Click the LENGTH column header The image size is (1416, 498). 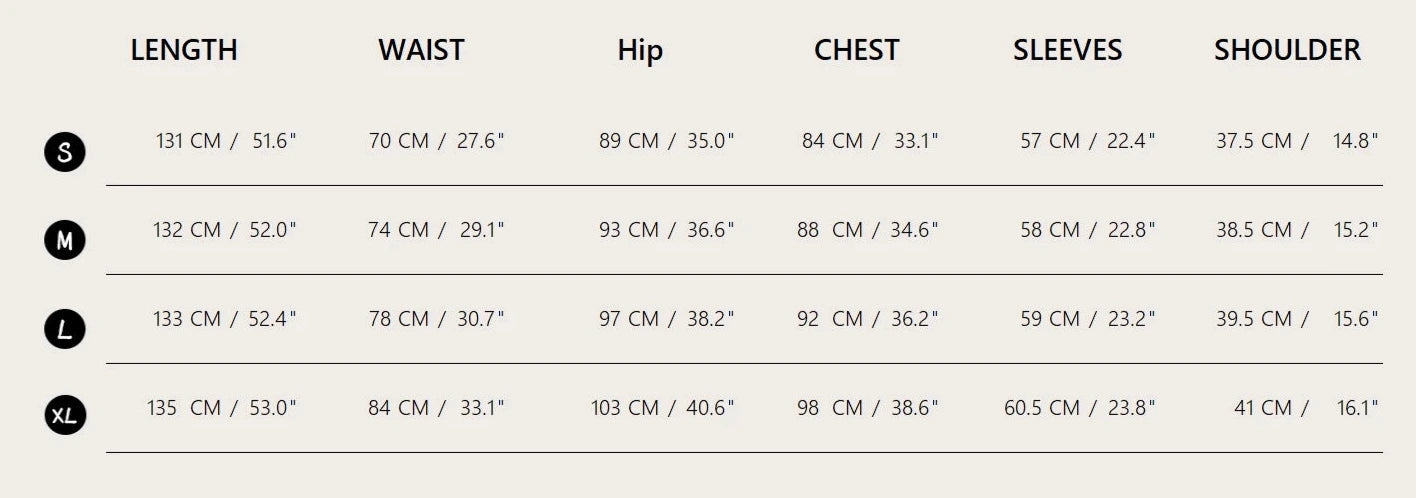pyautogui.click(x=184, y=50)
